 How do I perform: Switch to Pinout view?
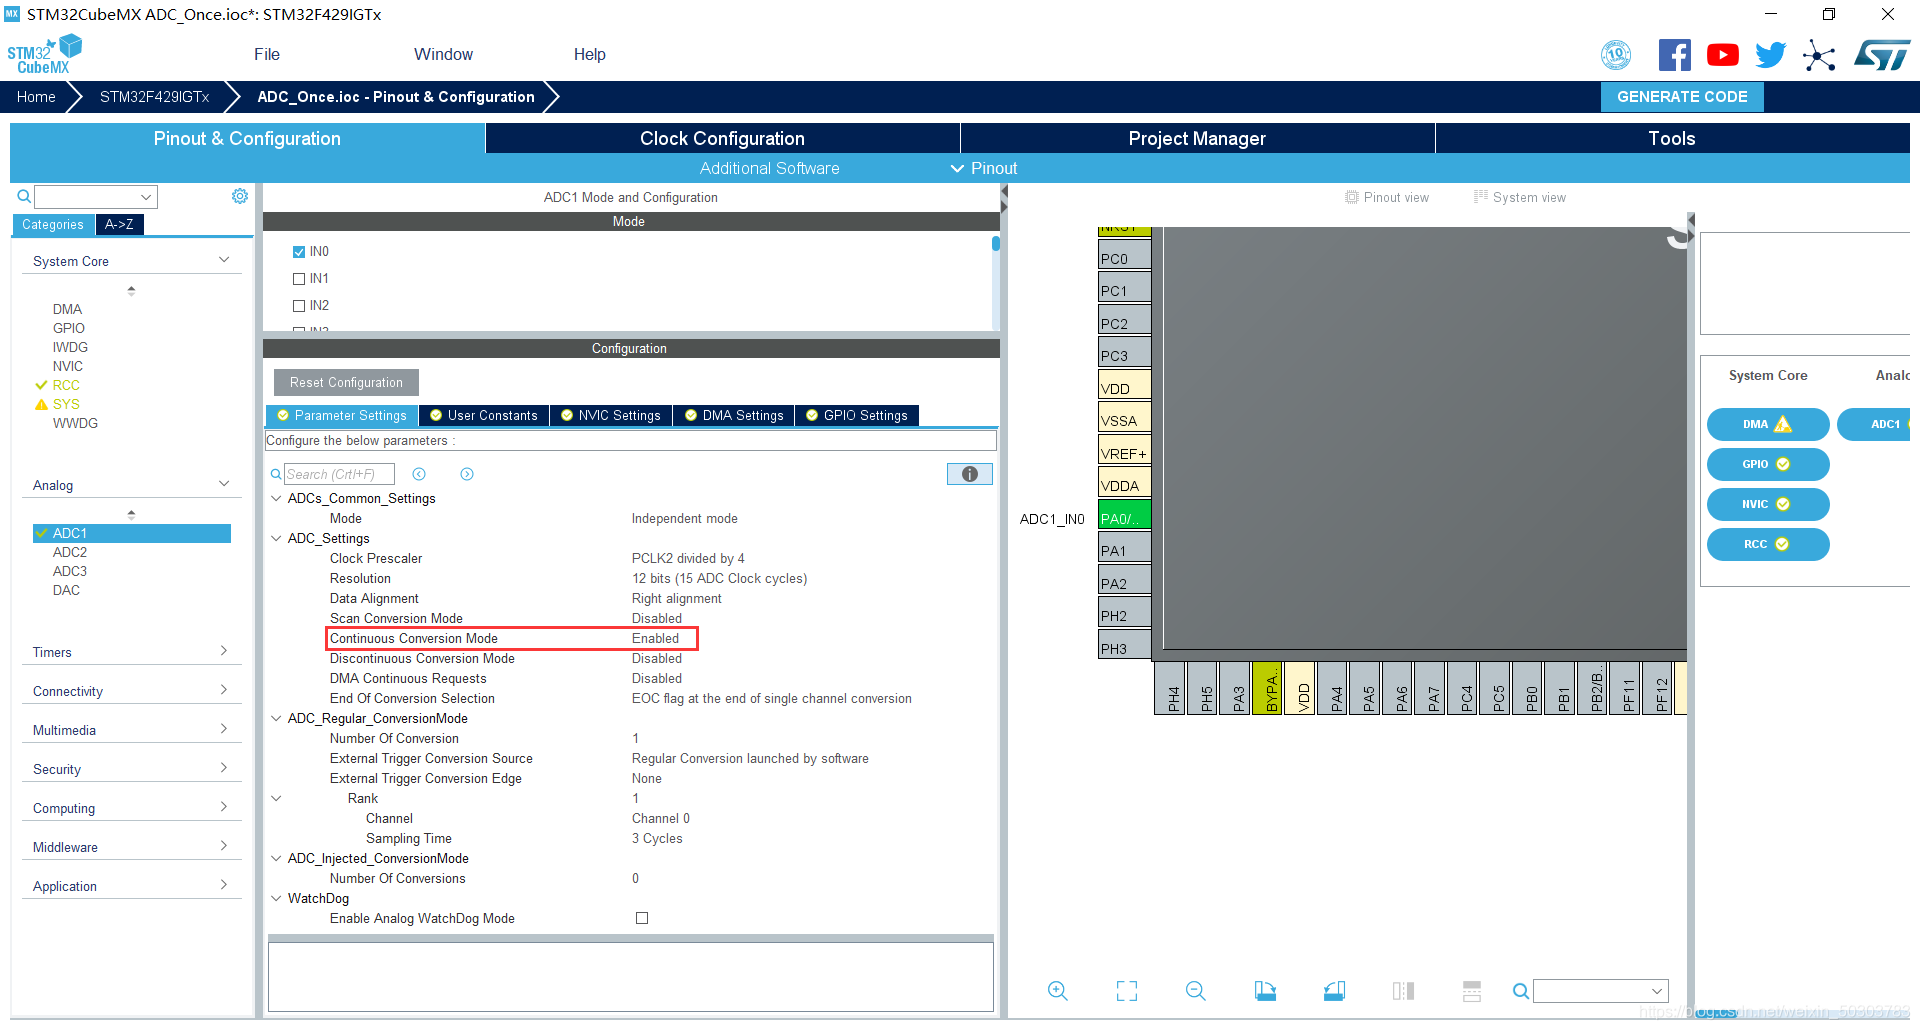[x=1387, y=197]
